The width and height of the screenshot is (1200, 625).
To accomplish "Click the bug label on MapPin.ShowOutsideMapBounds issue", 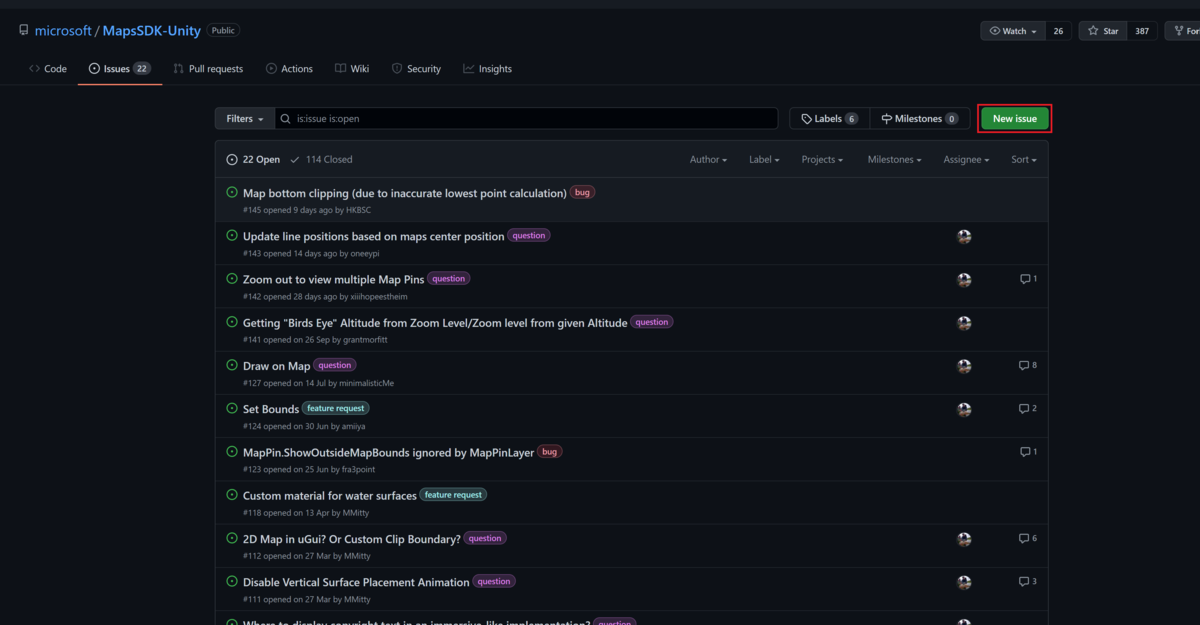I will [x=550, y=451].
